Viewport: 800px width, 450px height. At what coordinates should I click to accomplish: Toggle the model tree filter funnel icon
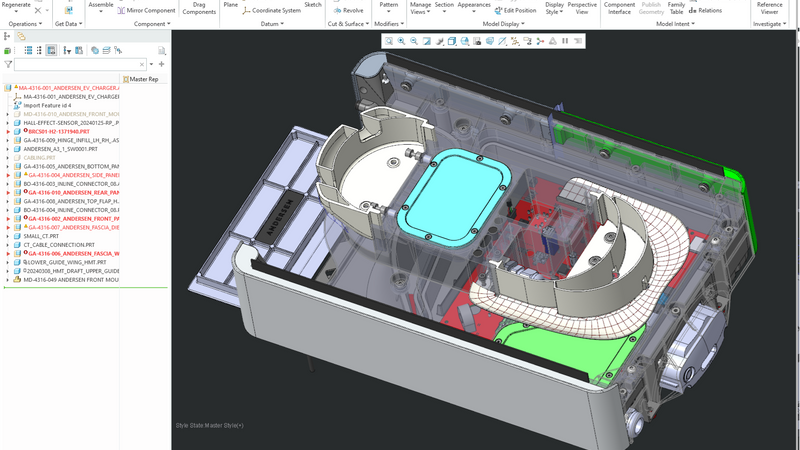pos(8,64)
